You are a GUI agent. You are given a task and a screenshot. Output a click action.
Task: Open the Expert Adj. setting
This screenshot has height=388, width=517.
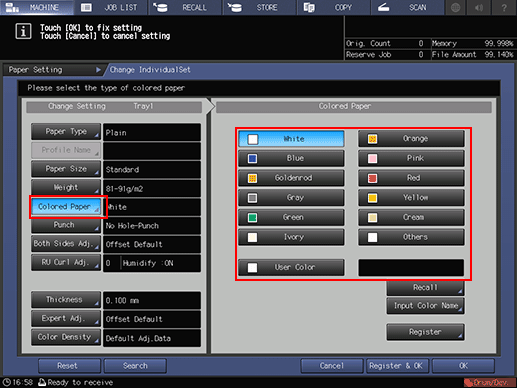(66, 318)
